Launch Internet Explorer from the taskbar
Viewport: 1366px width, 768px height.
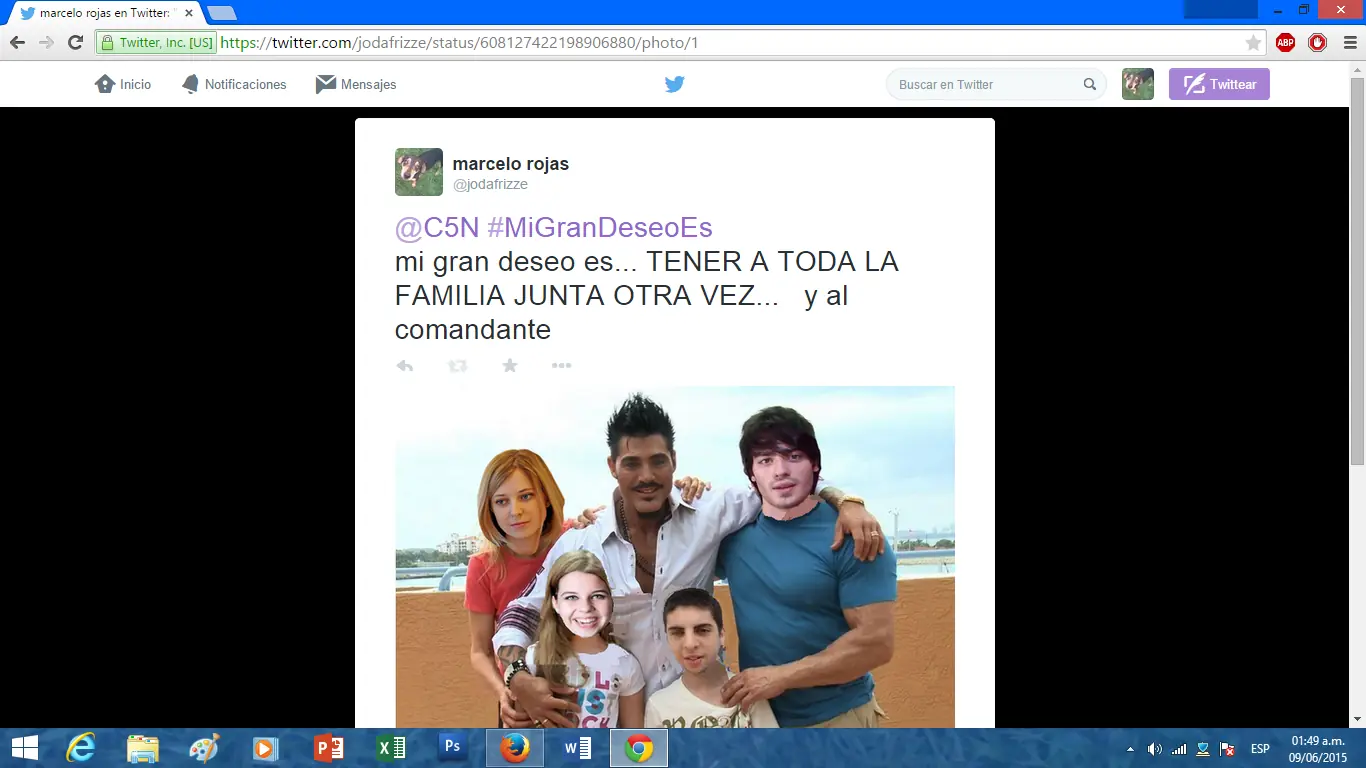(80, 748)
